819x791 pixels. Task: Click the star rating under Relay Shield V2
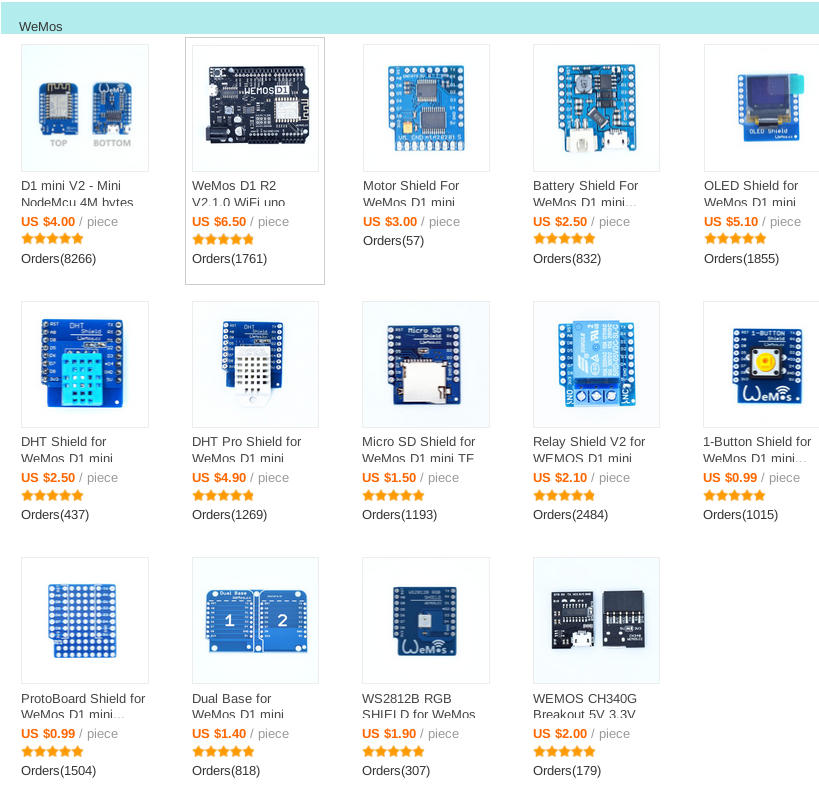point(564,495)
